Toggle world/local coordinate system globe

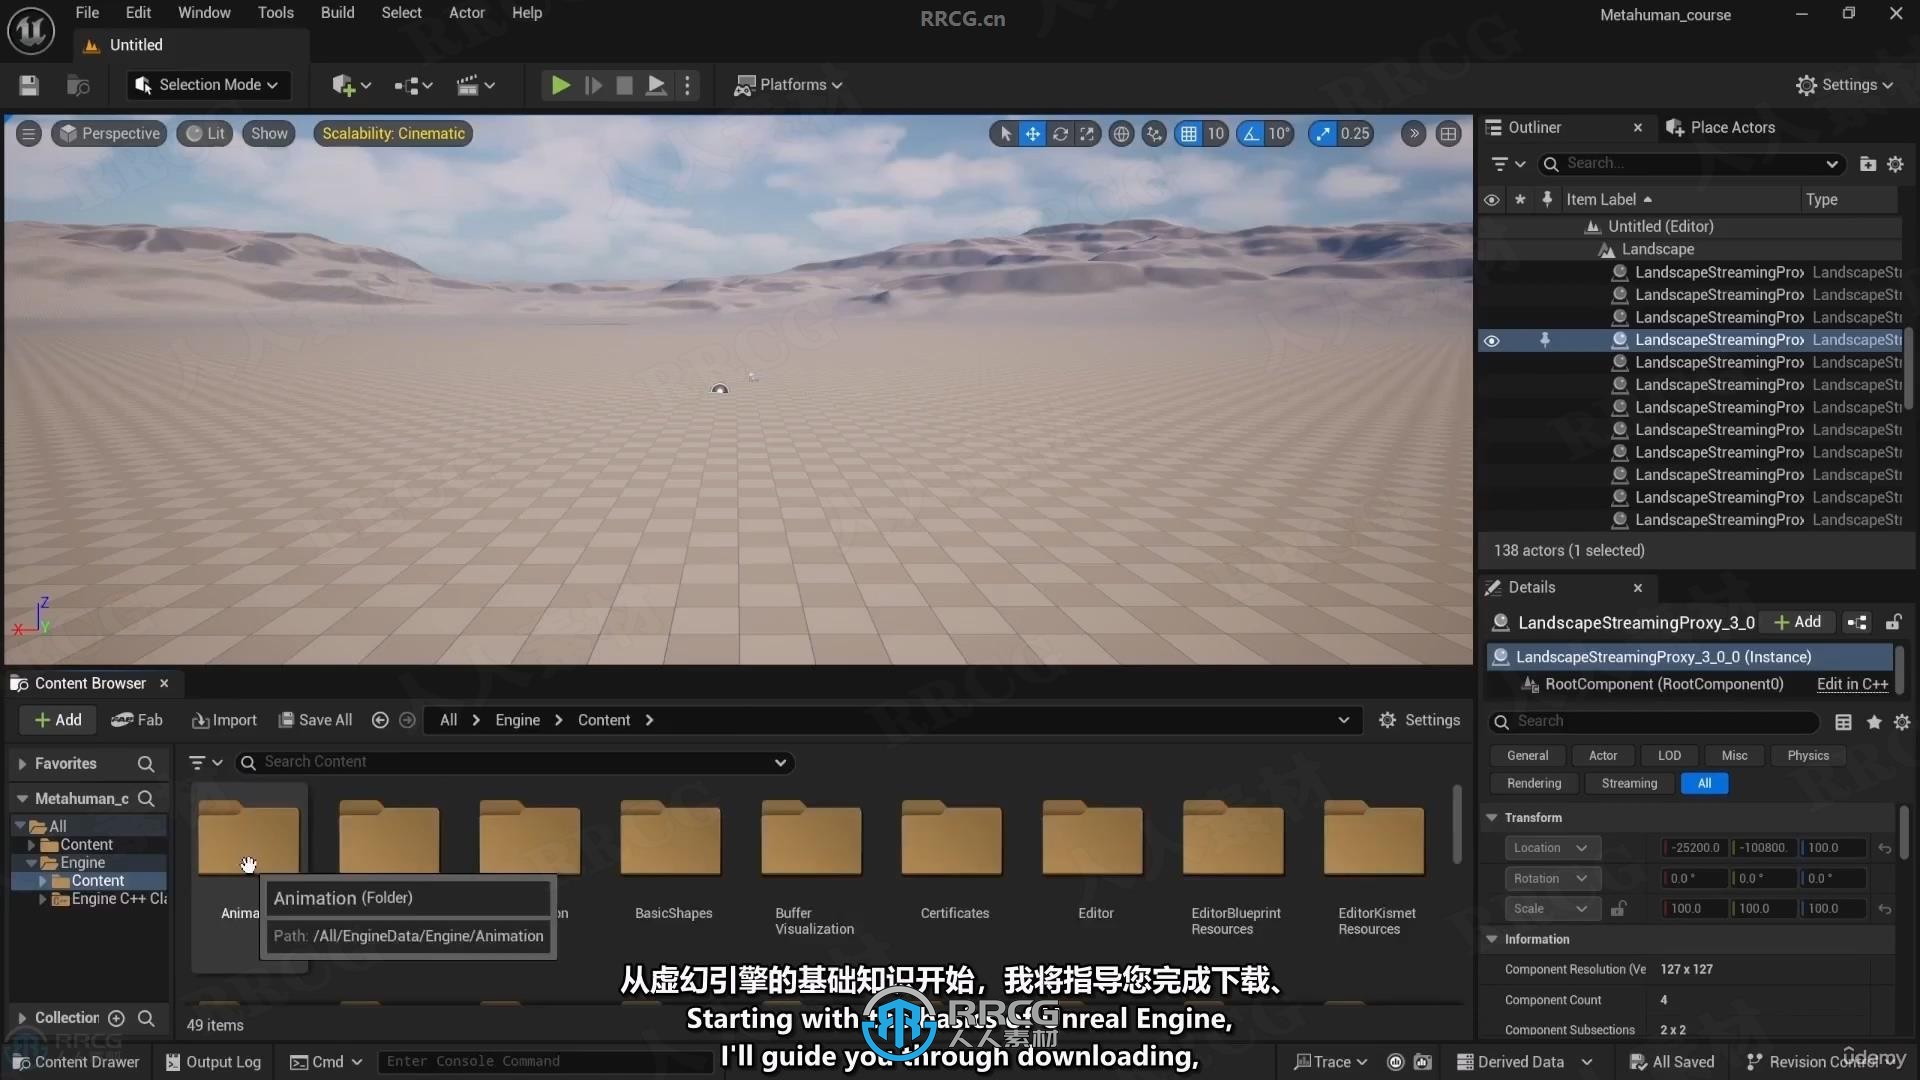pyautogui.click(x=1122, y=133)
